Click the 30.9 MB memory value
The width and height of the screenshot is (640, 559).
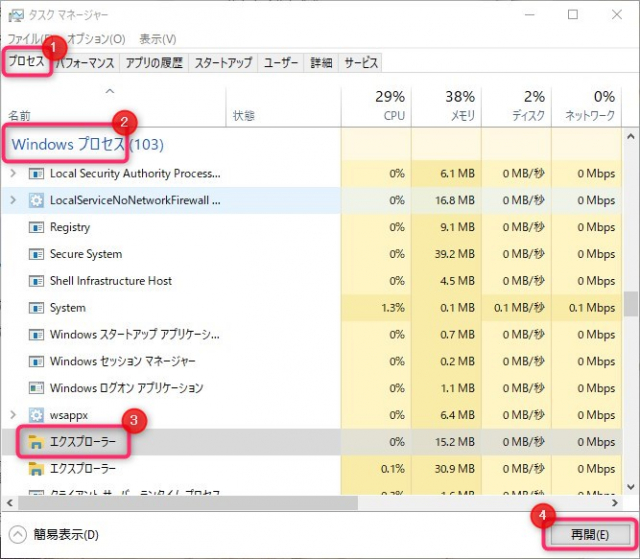point(455,468)
